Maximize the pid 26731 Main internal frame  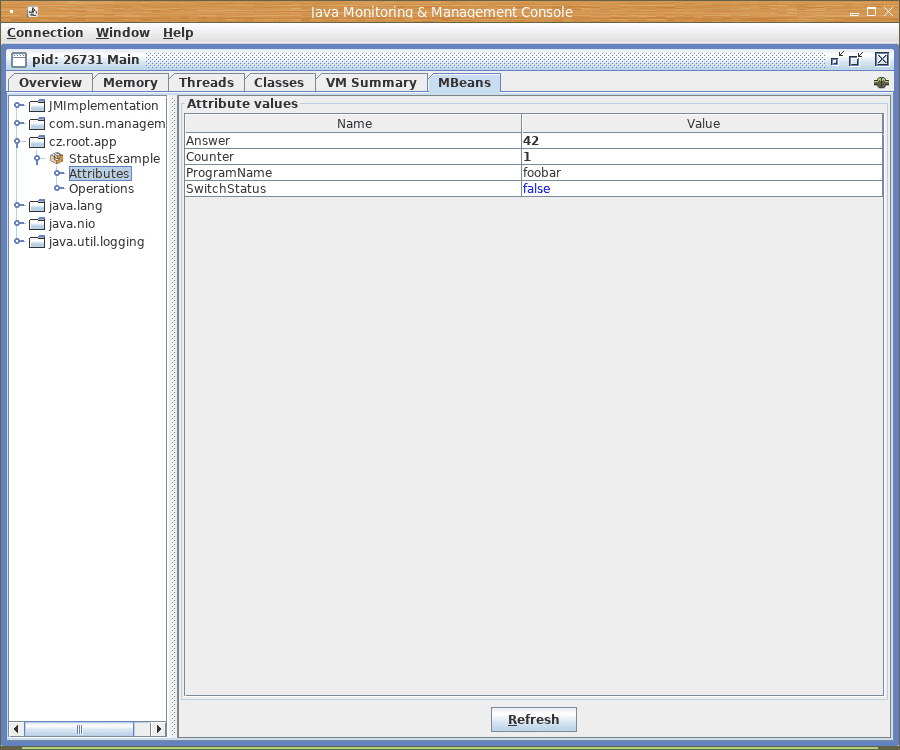(856, 59)
